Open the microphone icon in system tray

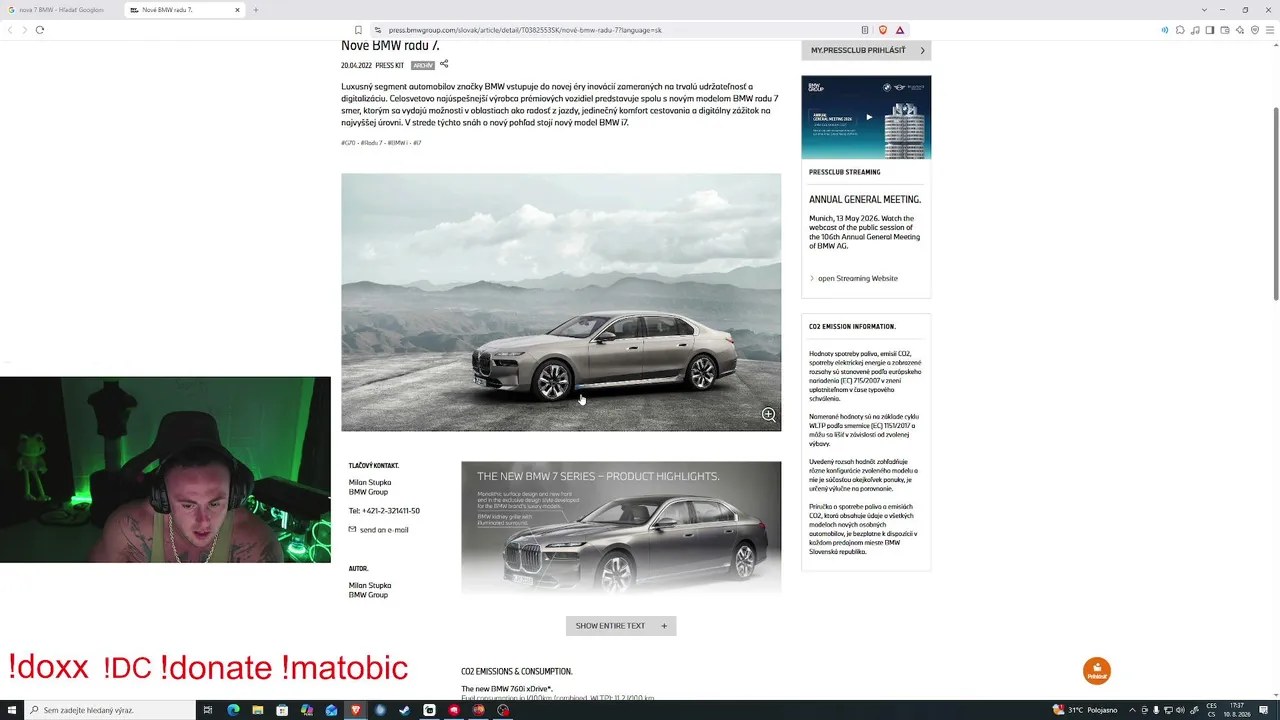[1156, 710]
